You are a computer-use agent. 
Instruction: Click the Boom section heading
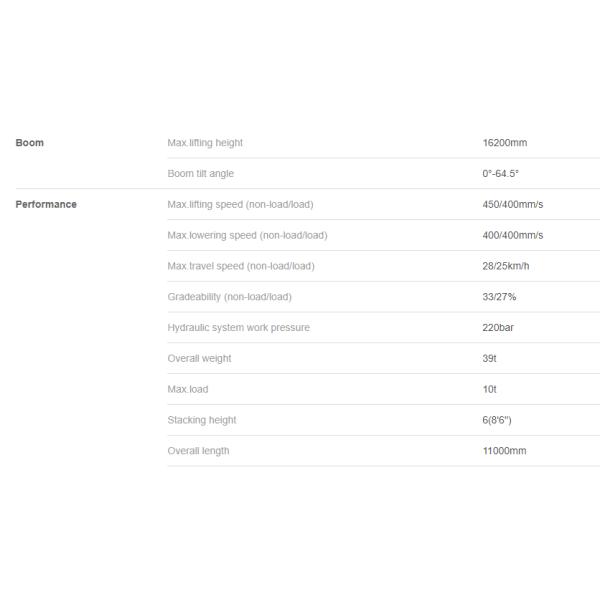pos(30,143)
